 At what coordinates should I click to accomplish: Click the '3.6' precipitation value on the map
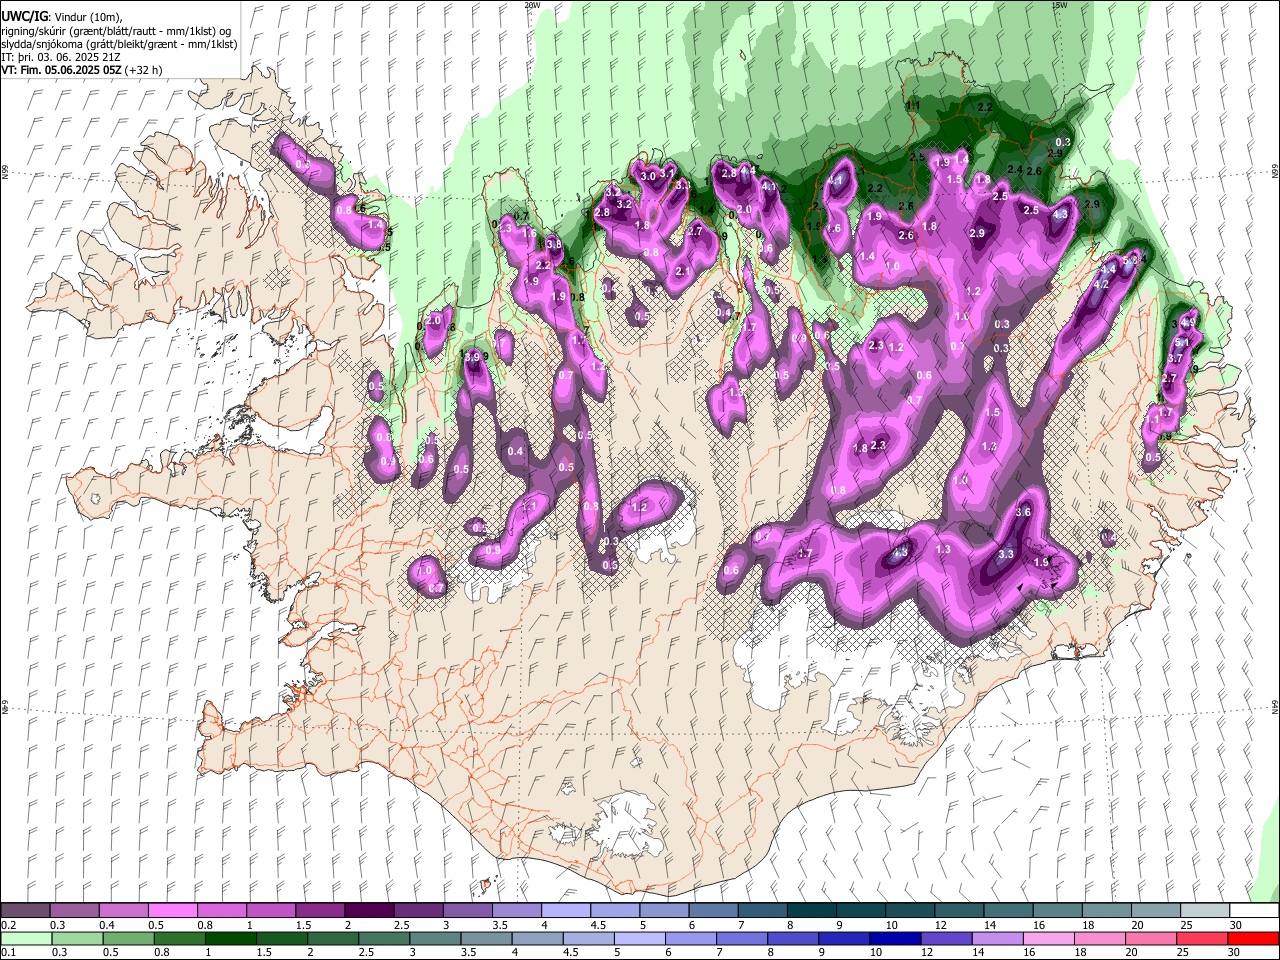[1023, 512]
